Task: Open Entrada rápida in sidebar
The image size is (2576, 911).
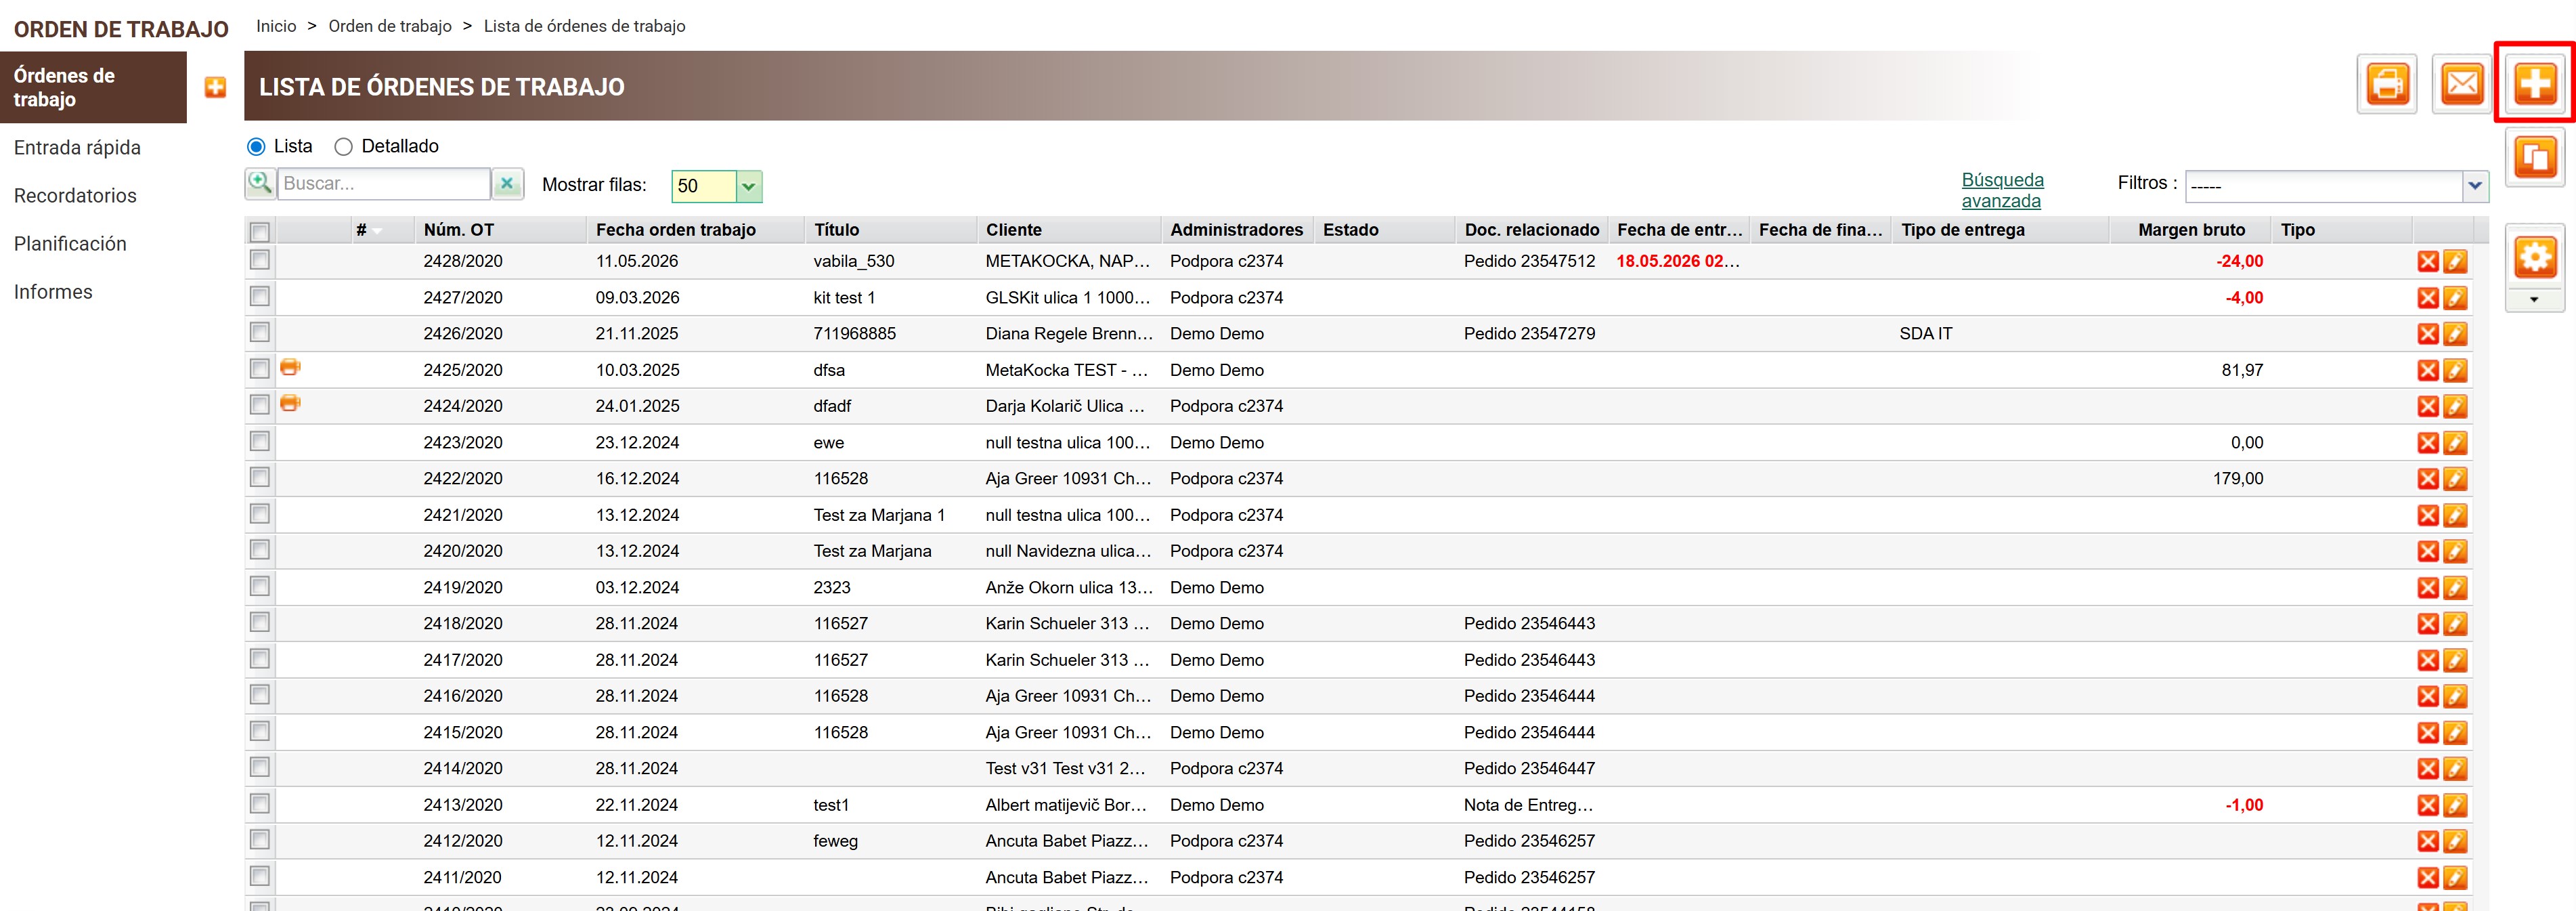Action: (x=77, y=148)
